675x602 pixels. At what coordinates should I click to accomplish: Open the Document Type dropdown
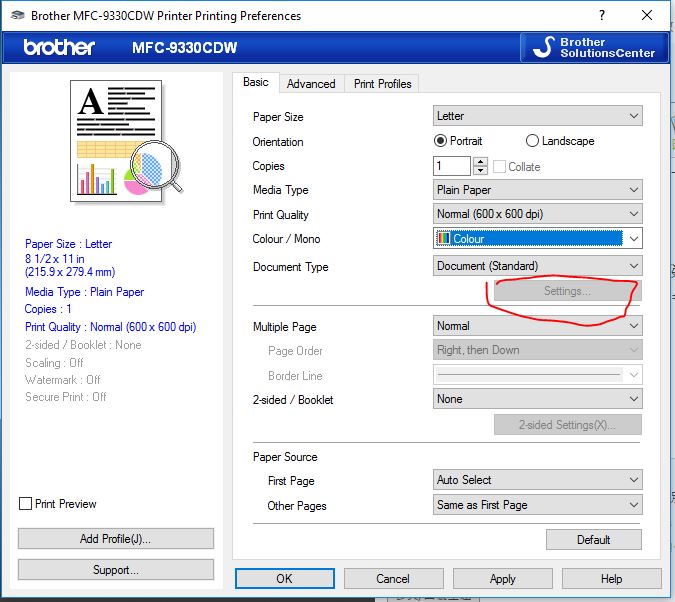pos(538,266)
